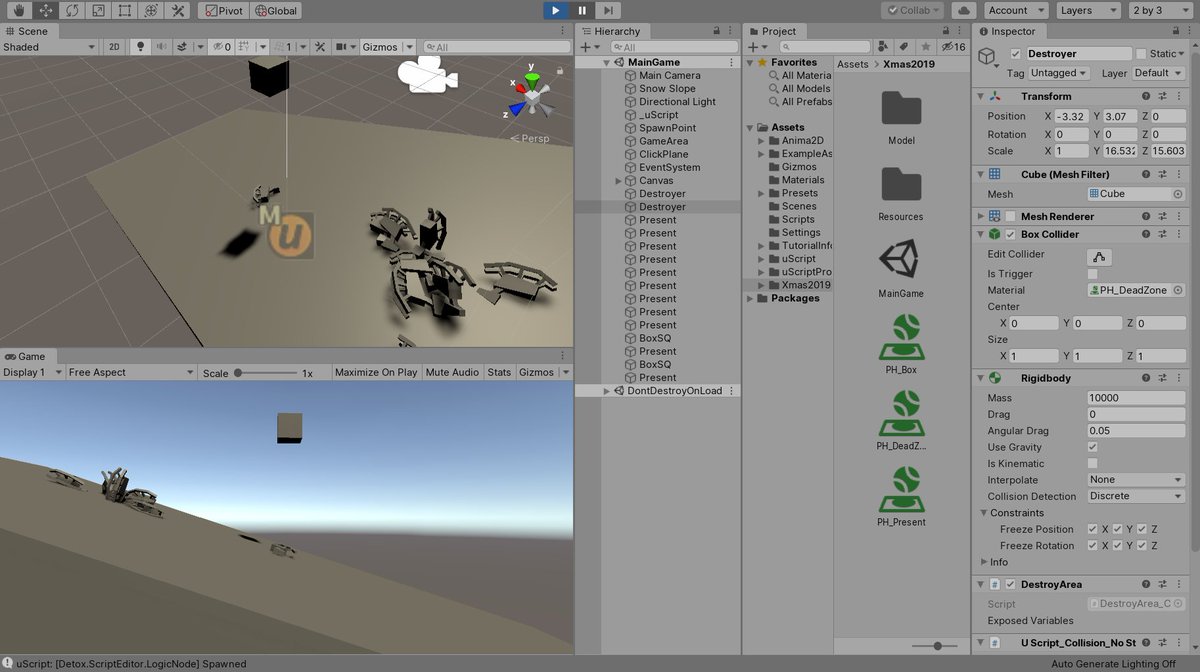This screenshot has width=1200, height=672.
Task: Open the Interpolate None dropdown
Action: pos(1136,480)
